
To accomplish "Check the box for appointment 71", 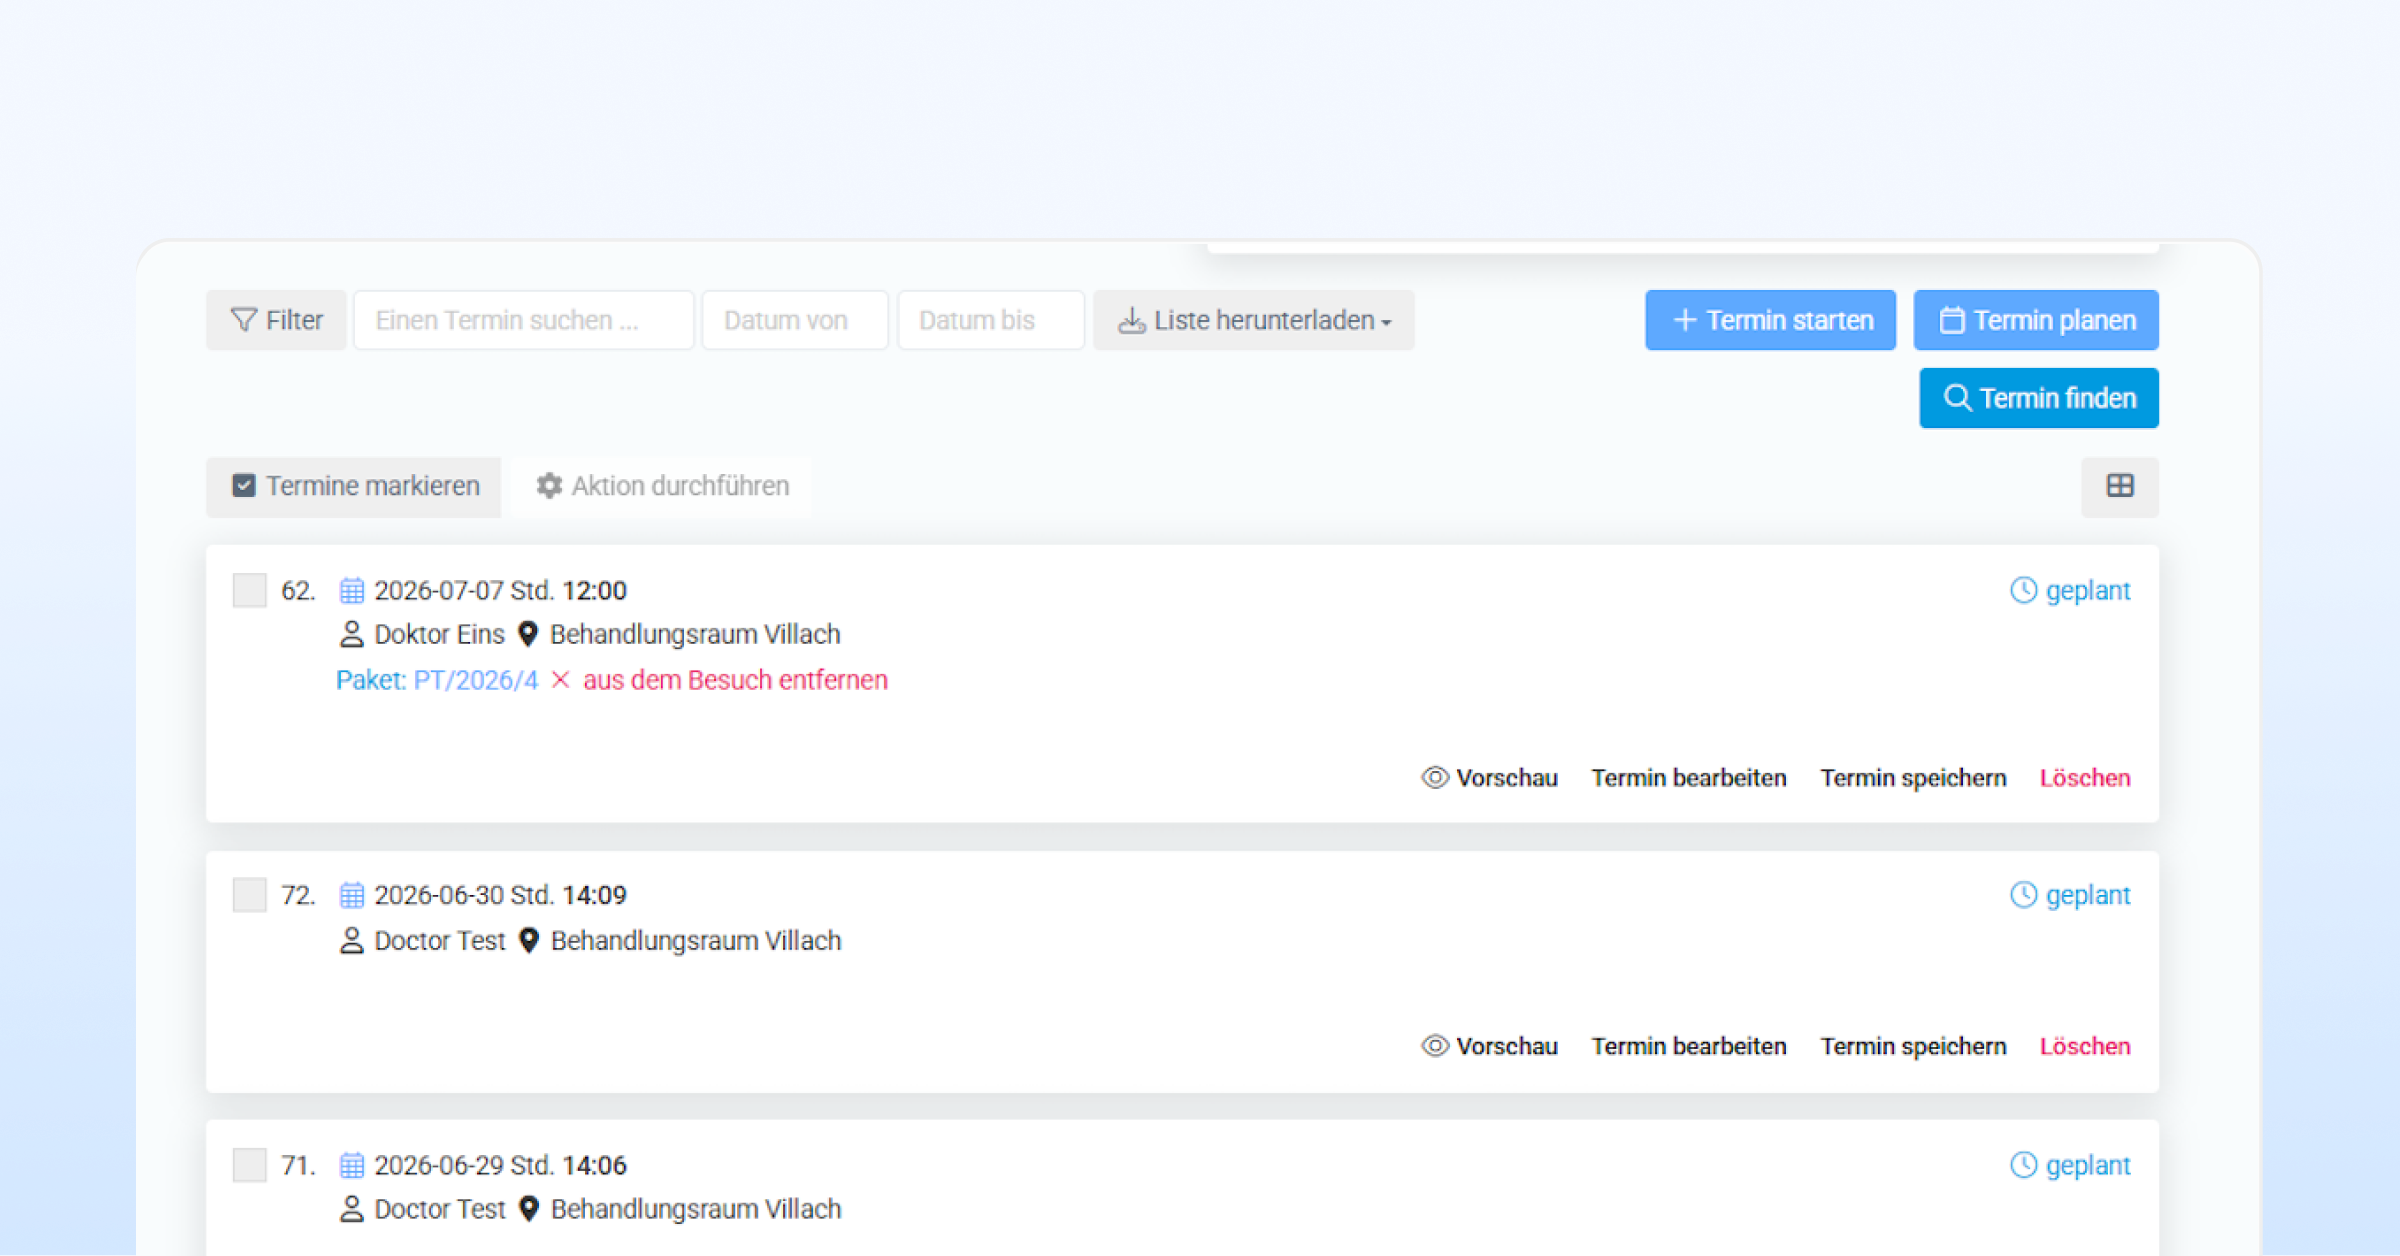I will (249, 1165).
